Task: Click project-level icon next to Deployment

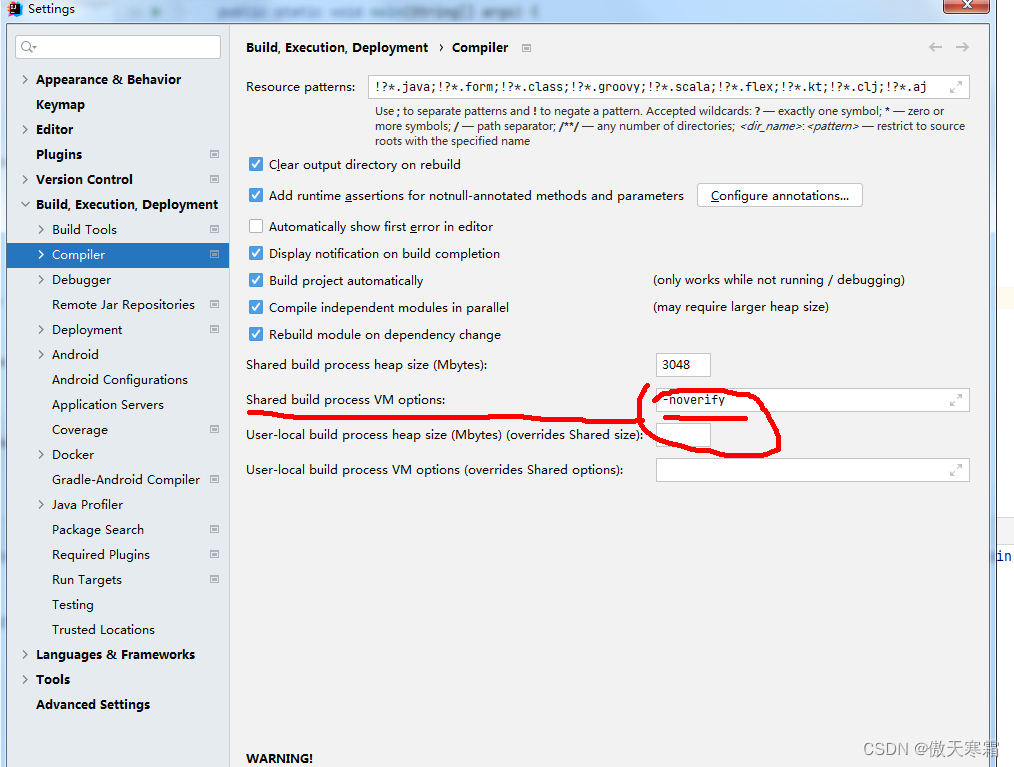Action: (x=215, y=329)
